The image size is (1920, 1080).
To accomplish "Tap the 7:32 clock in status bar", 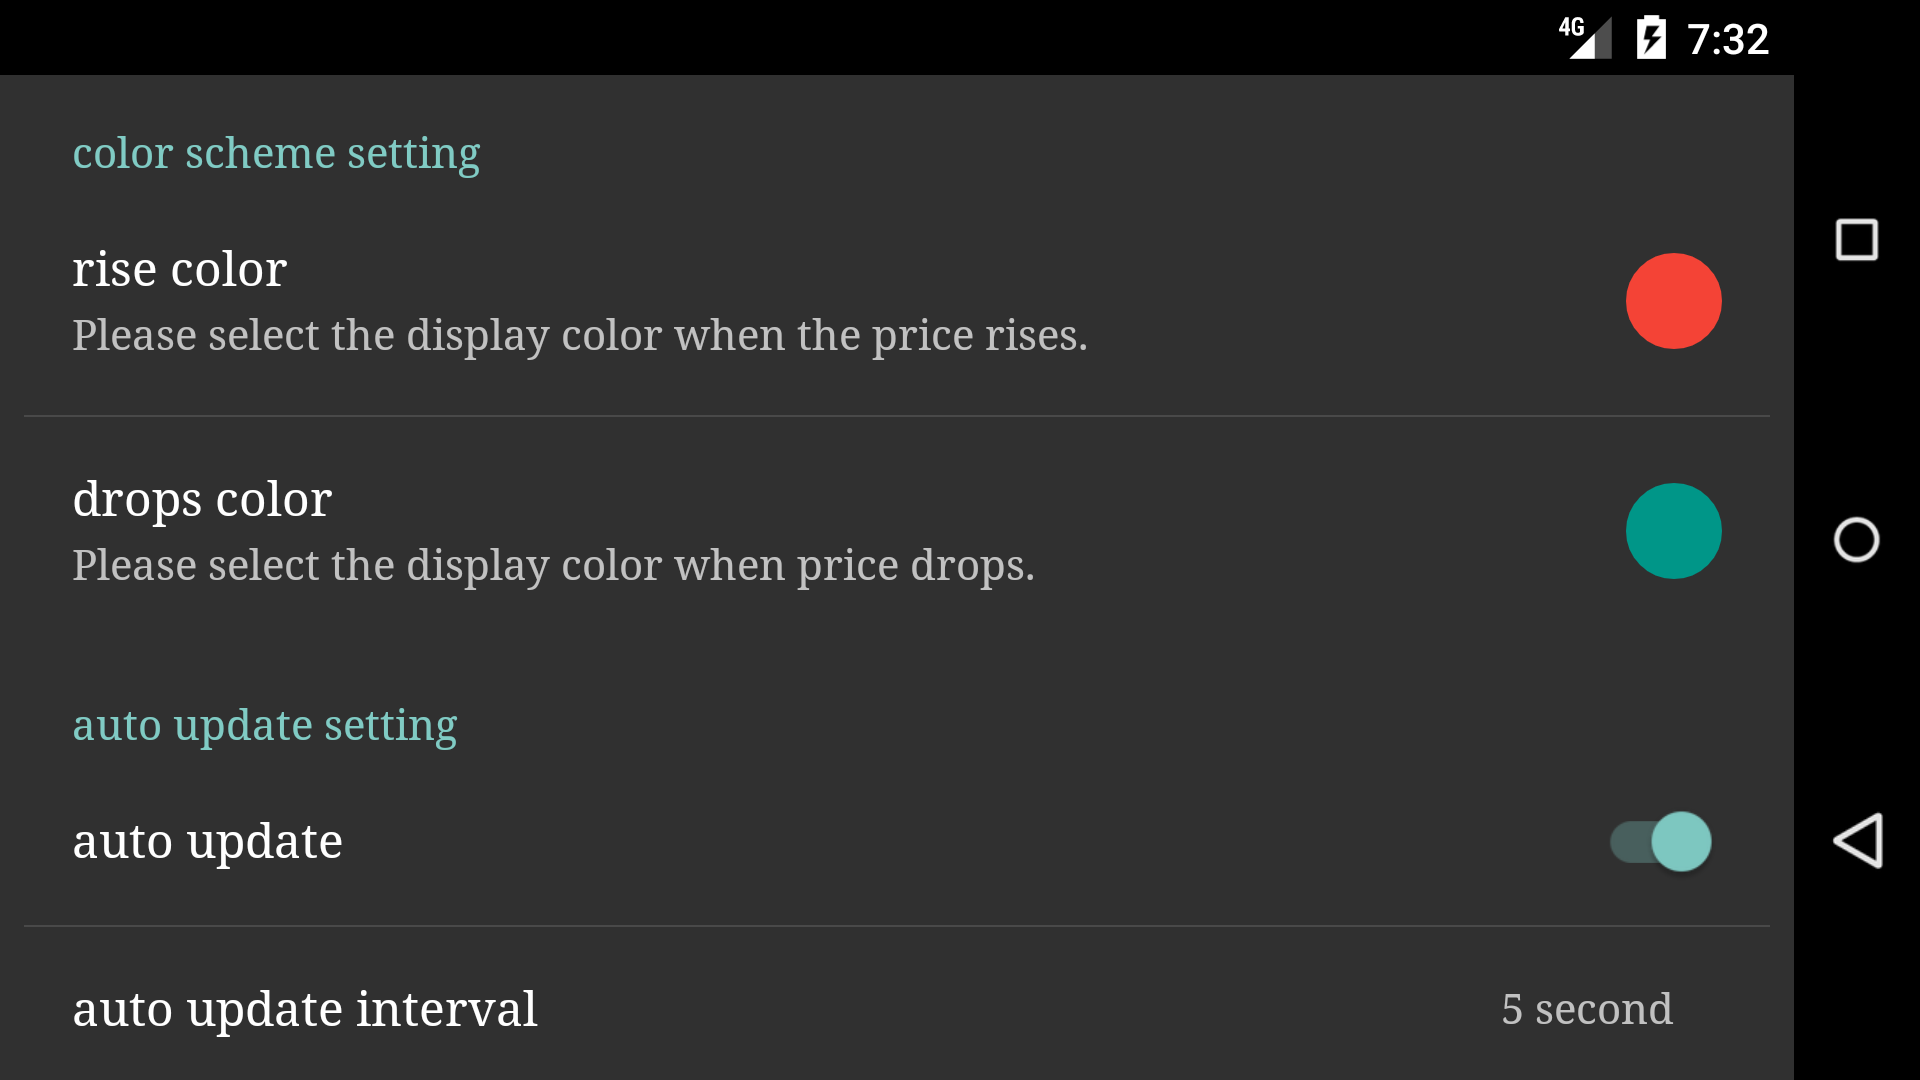I will [1728, 40].
